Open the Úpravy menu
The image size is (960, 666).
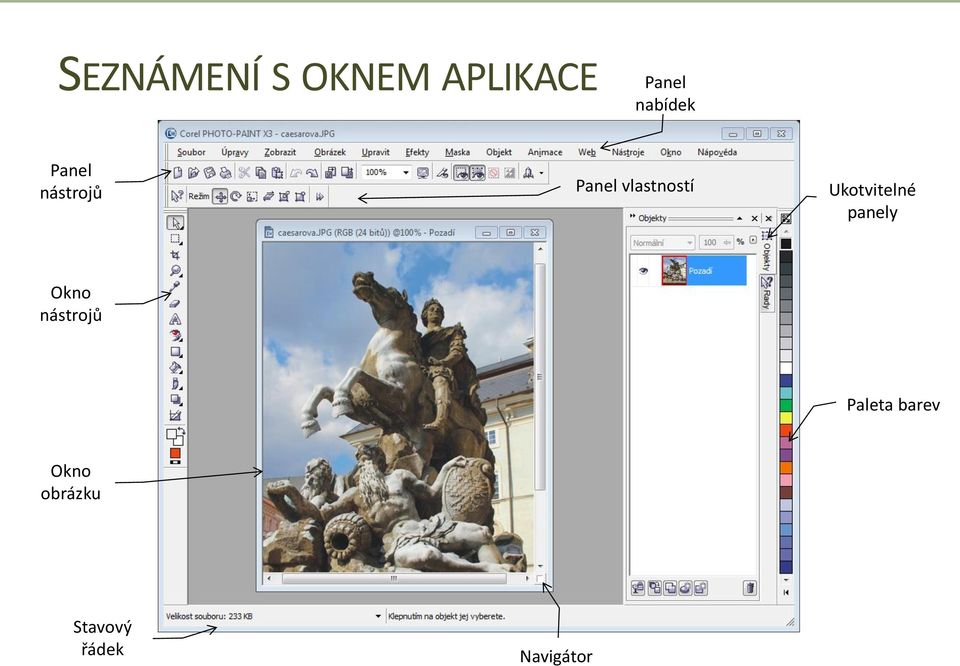tap(235, 152)
